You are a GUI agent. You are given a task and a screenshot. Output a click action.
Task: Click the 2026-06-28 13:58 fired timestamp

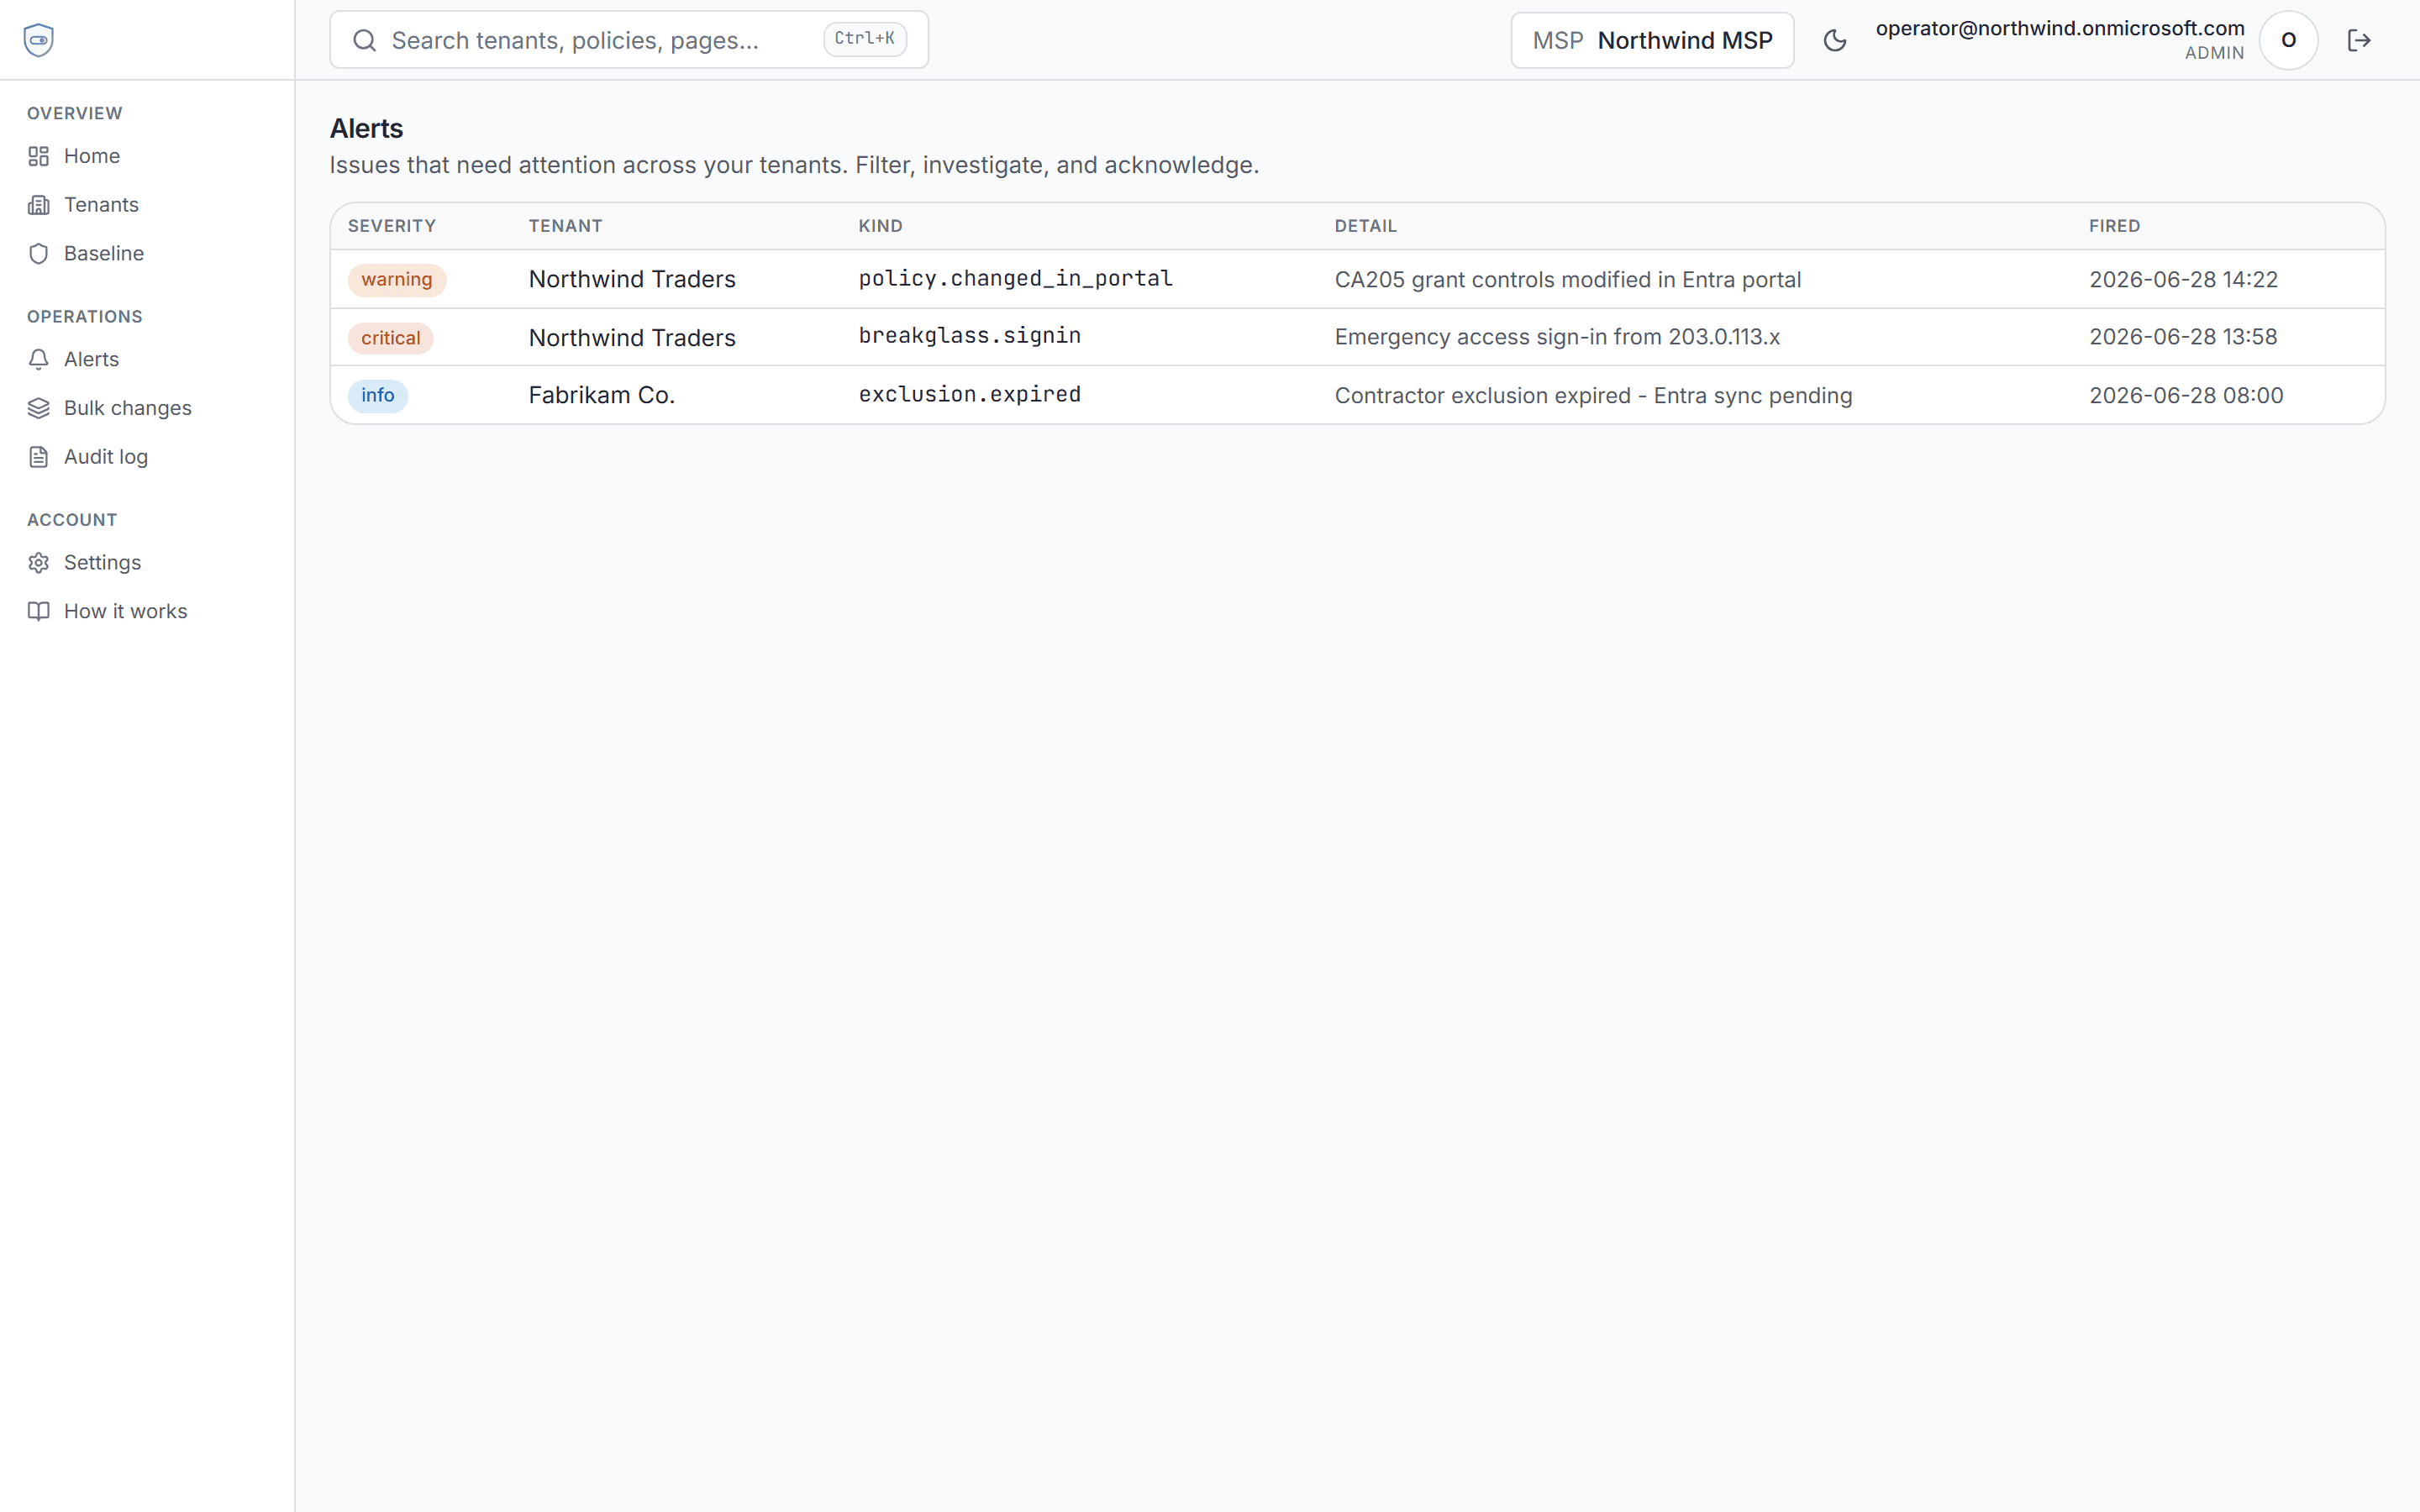coord(2183,337)
